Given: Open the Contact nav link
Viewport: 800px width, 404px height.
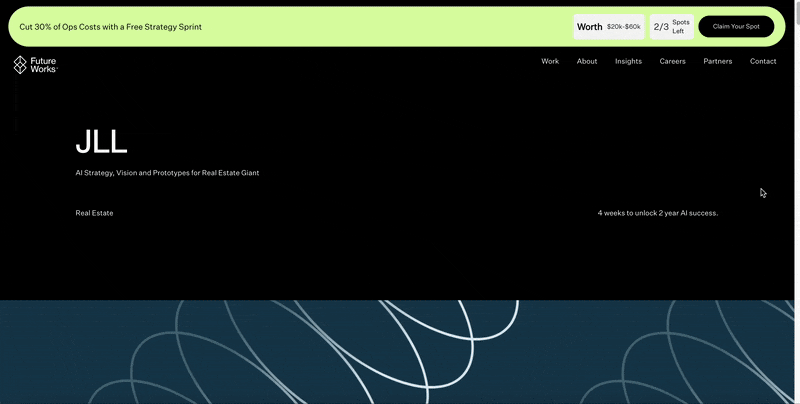Looking at the screenshot, I should [763, 61].
